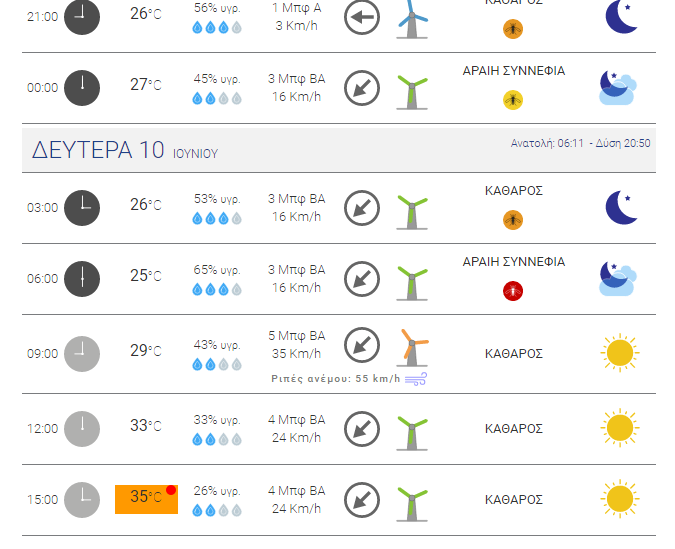Click the sunrise and sunset times text
This screenshot has width=675, height=549.
[580, 143]
